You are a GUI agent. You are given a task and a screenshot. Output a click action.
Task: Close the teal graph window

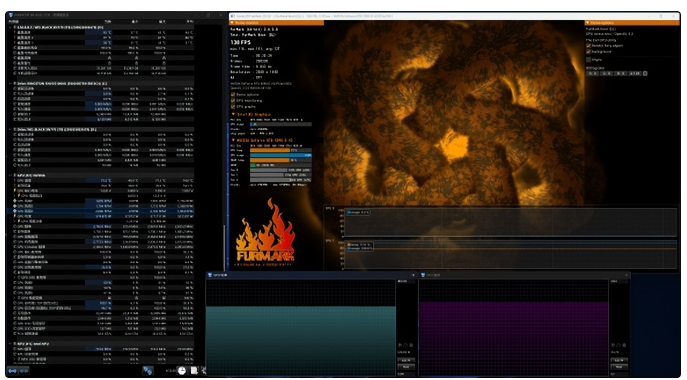click(x=413, y=275)
